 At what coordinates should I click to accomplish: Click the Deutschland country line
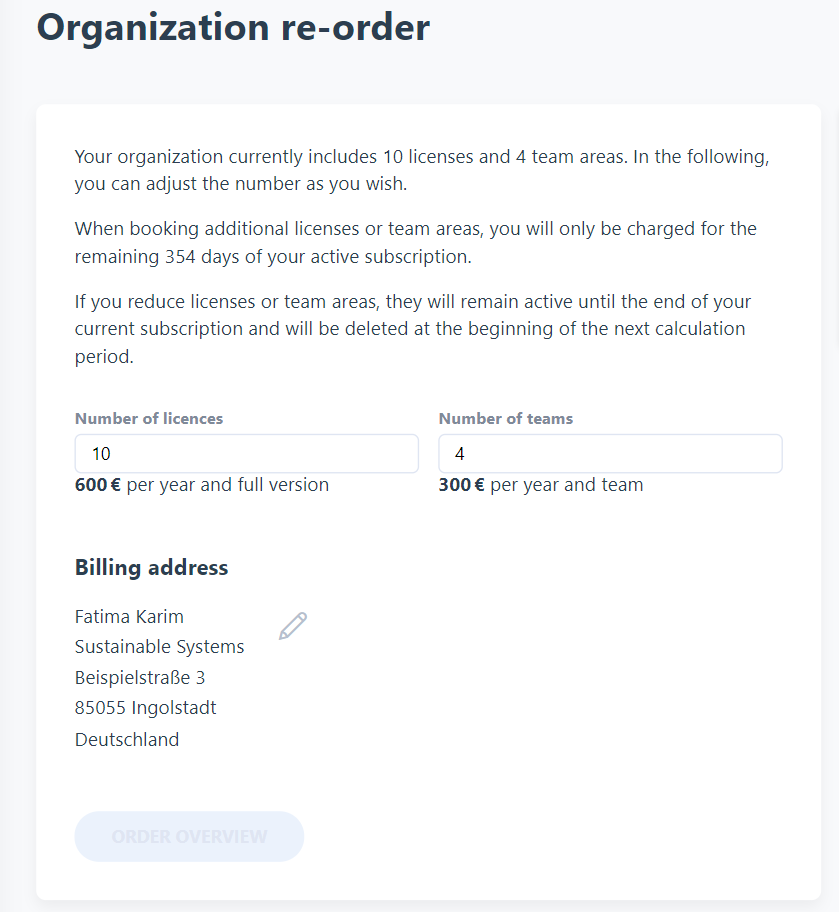click(127, 739)
